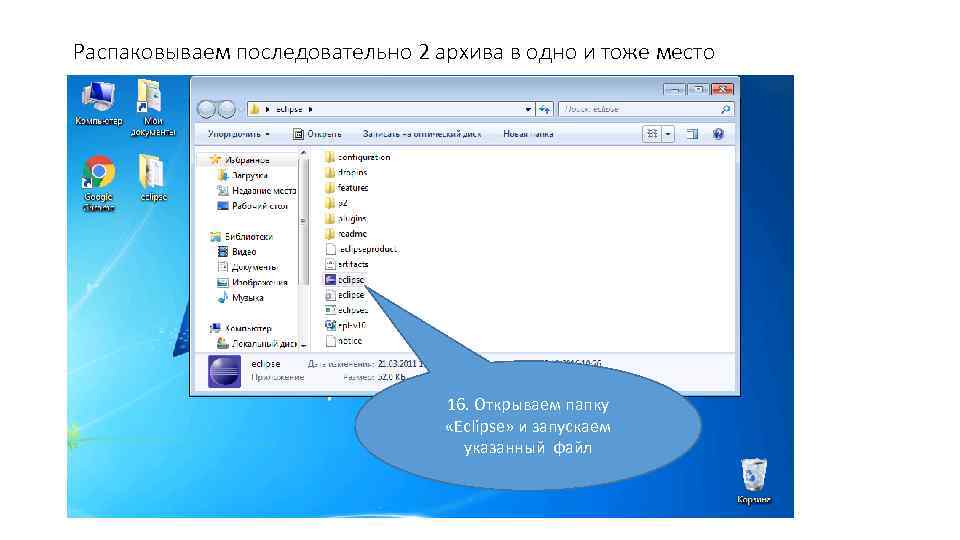The width and height of the screenshot is (960, 540).
Task: Select the configuration folder
Action: click(x=358, y=157)
